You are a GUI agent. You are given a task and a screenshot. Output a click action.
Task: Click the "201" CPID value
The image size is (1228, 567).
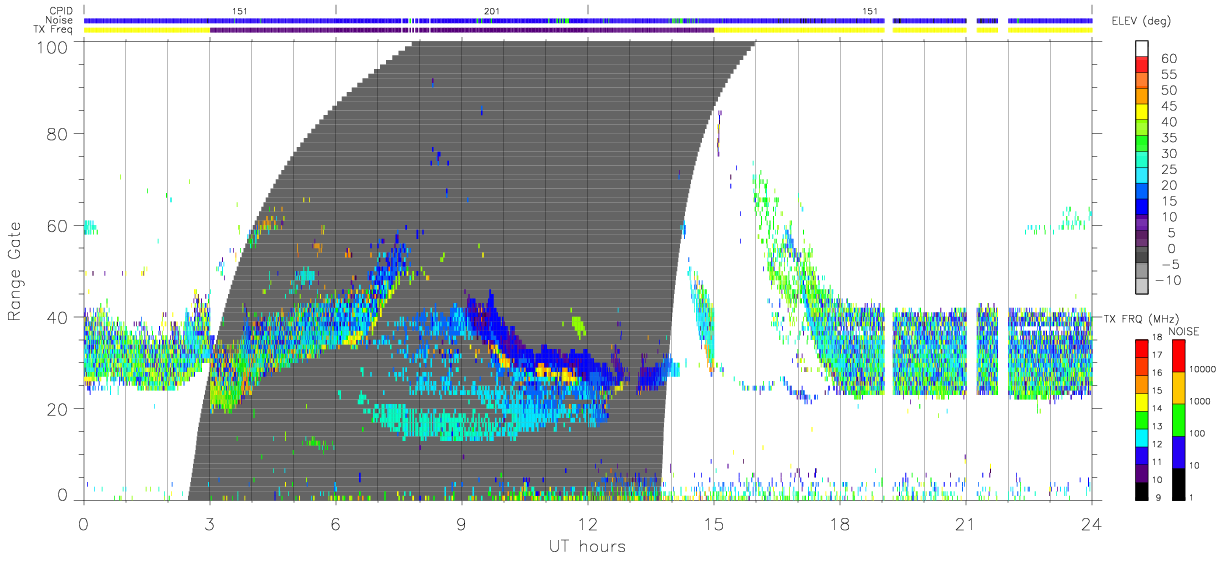[x=492, y=11]
